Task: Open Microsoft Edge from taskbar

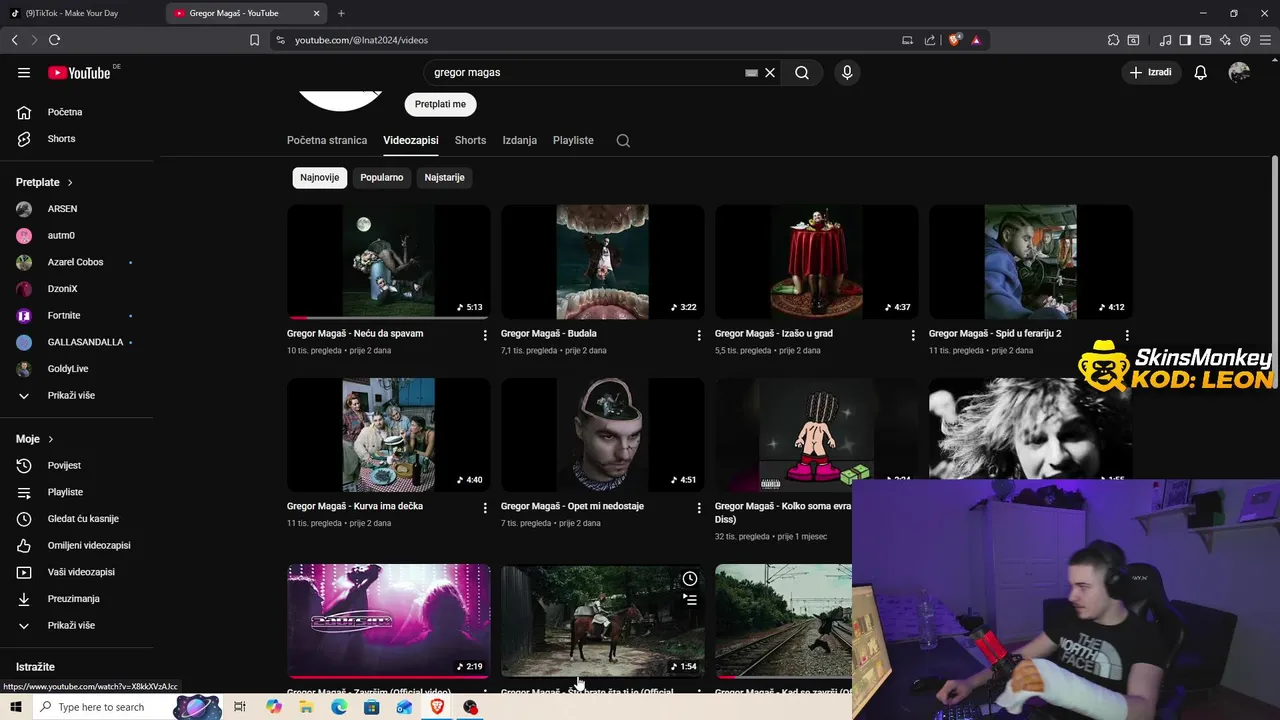Action: pyautogui.click(x=339, y=707)
